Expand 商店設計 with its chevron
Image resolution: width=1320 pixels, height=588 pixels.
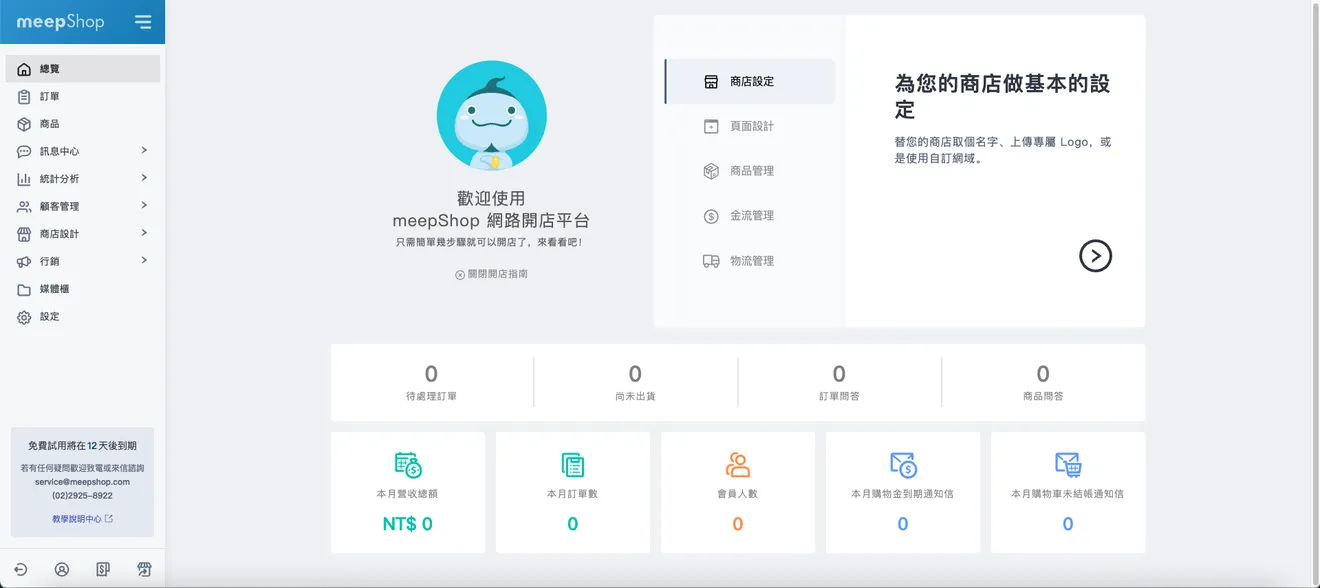pyautogui.click(x=144, y=233)
